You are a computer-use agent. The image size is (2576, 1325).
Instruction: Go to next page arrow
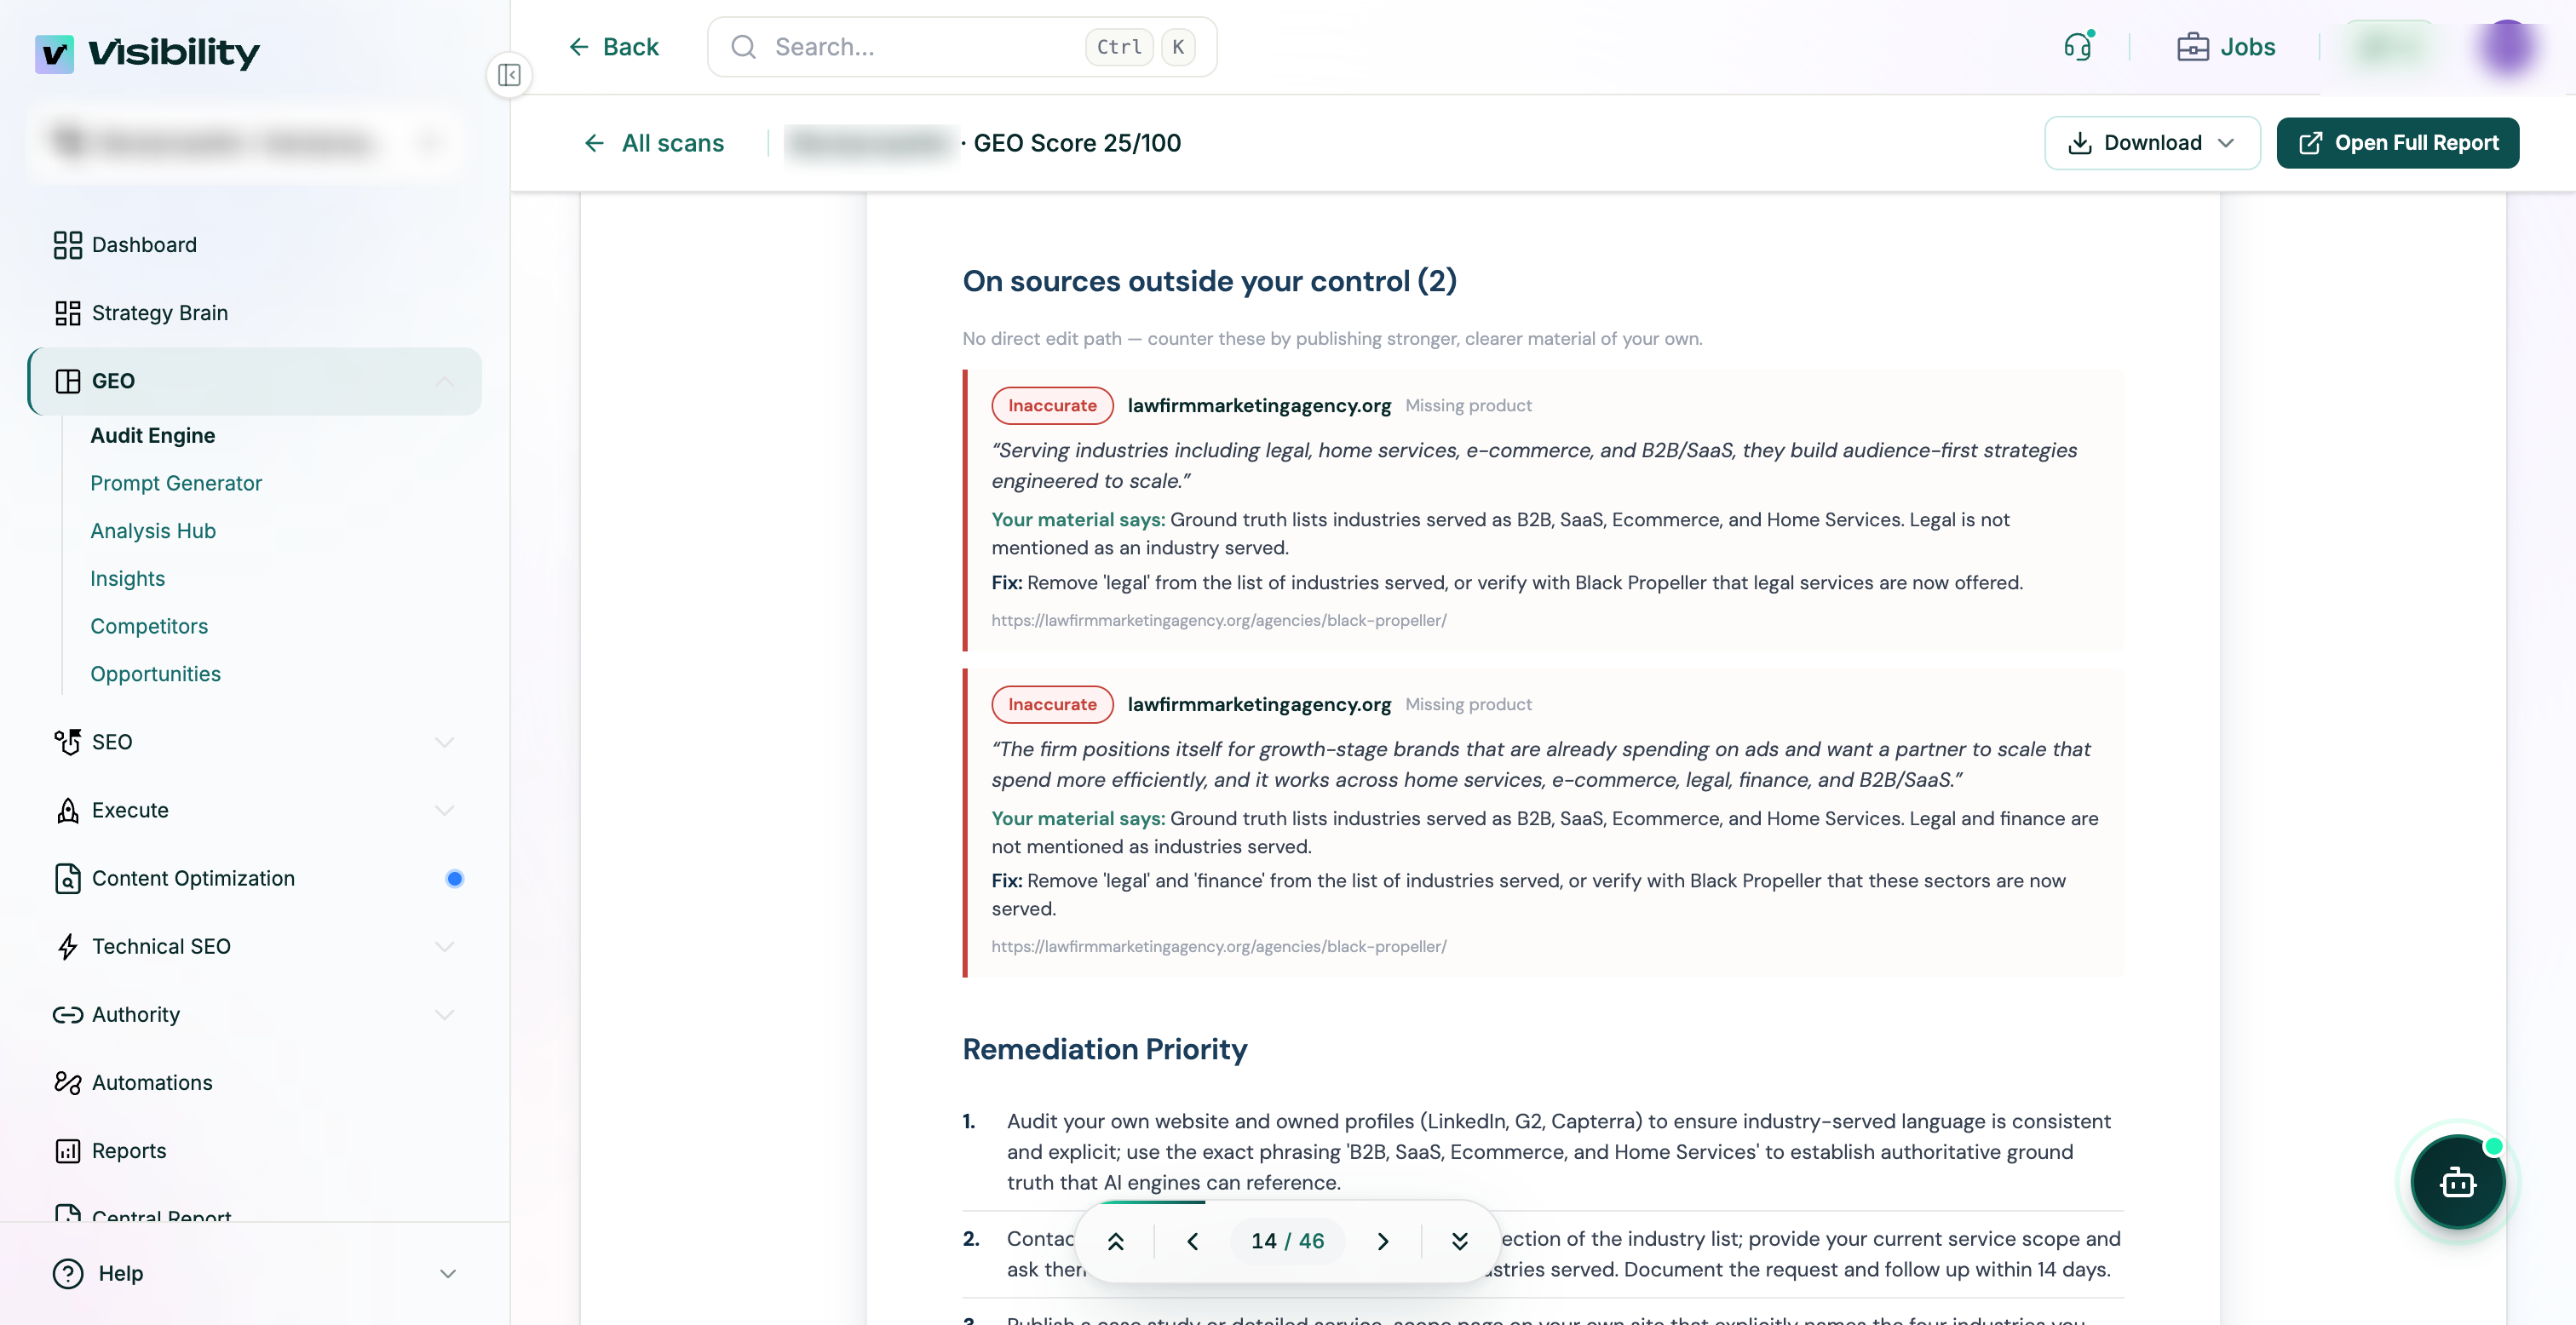1383,1241
